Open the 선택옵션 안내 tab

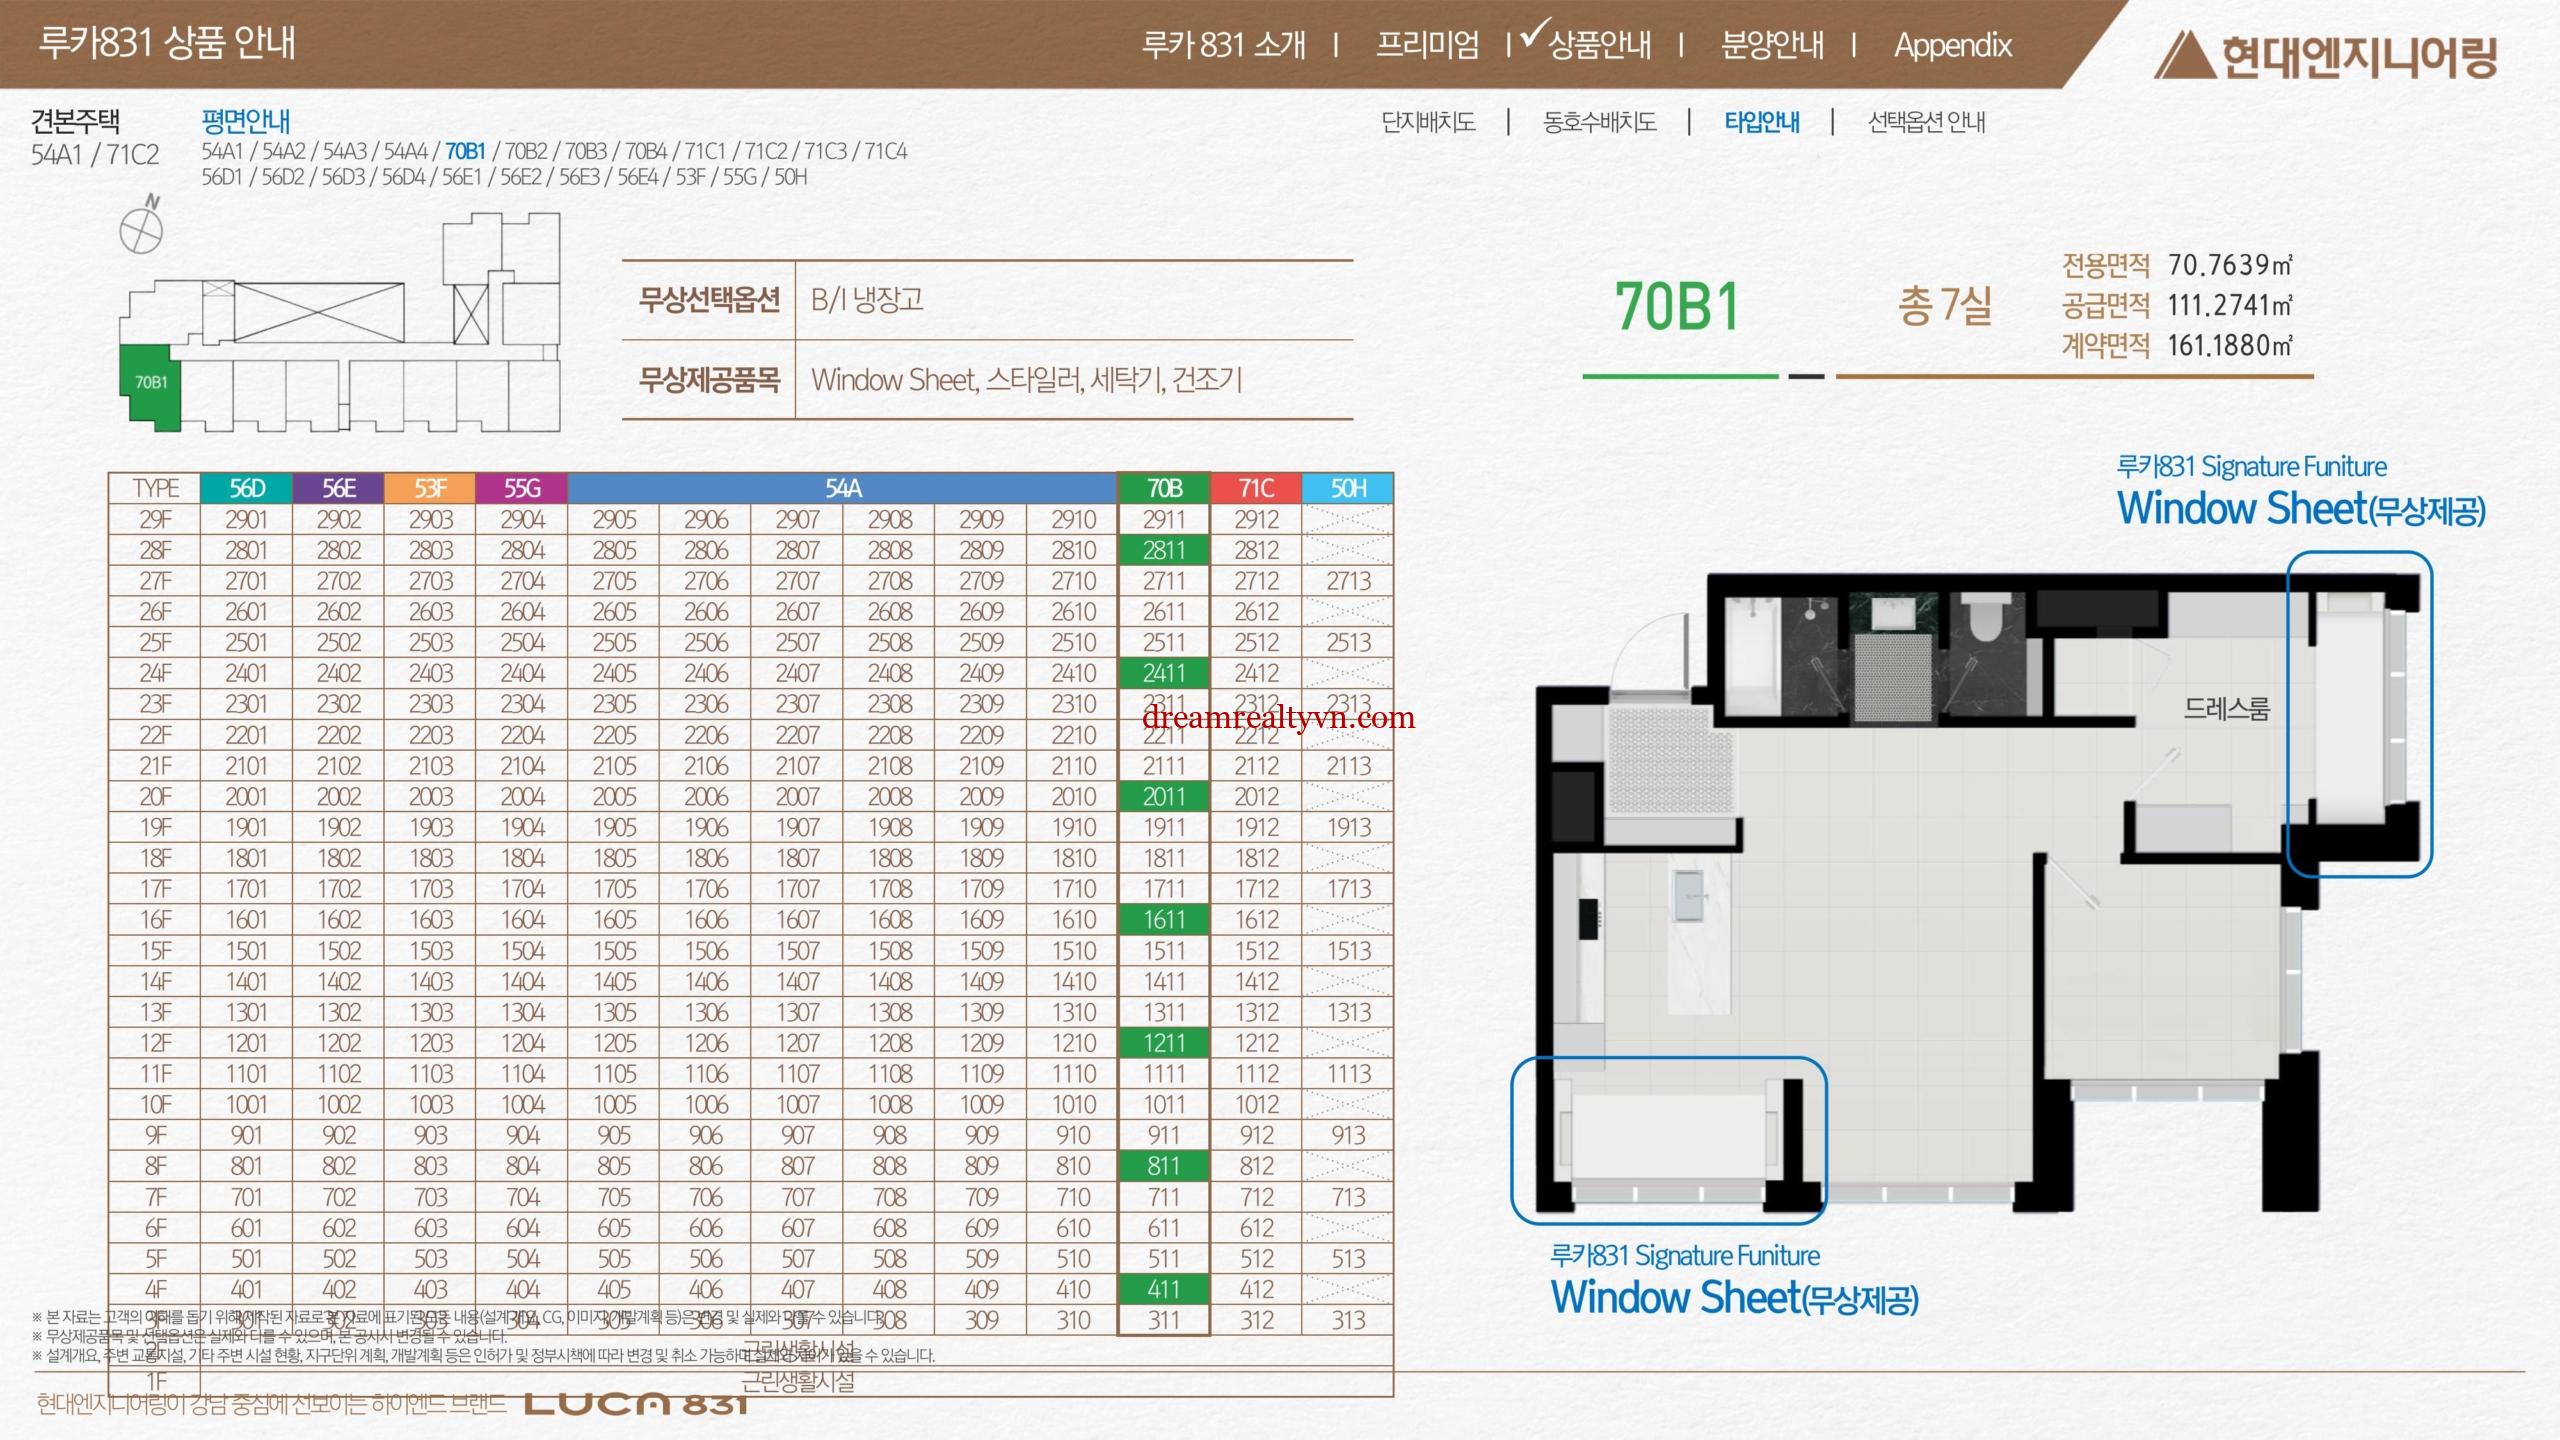click(1926, 123)
